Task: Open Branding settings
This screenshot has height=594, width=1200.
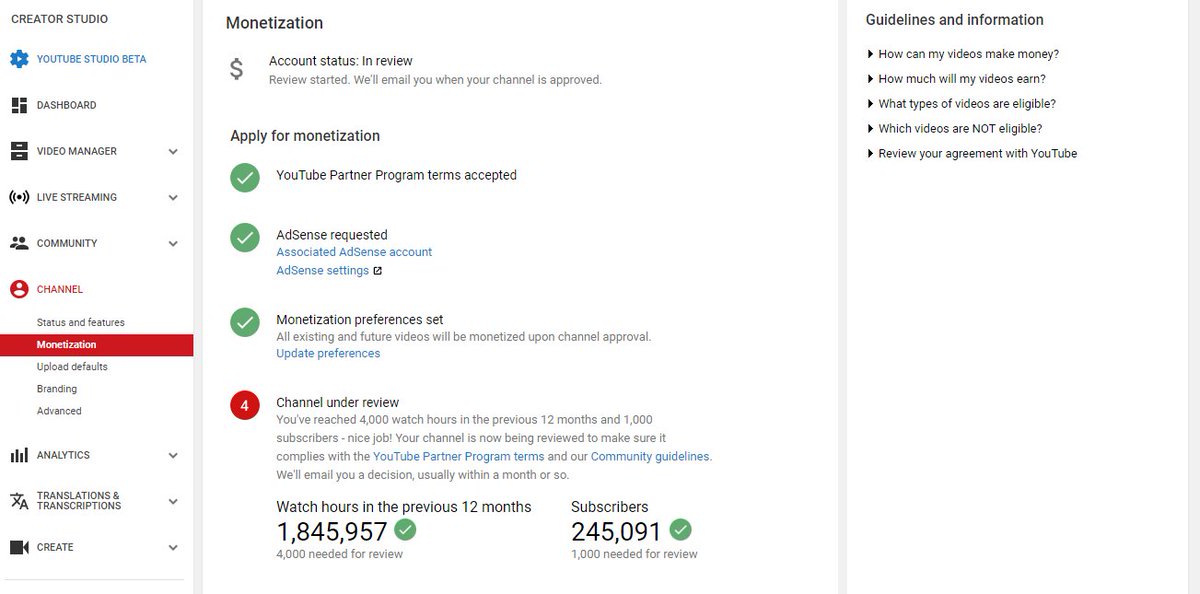Action: pyautogui.click(x=57, y=389)
